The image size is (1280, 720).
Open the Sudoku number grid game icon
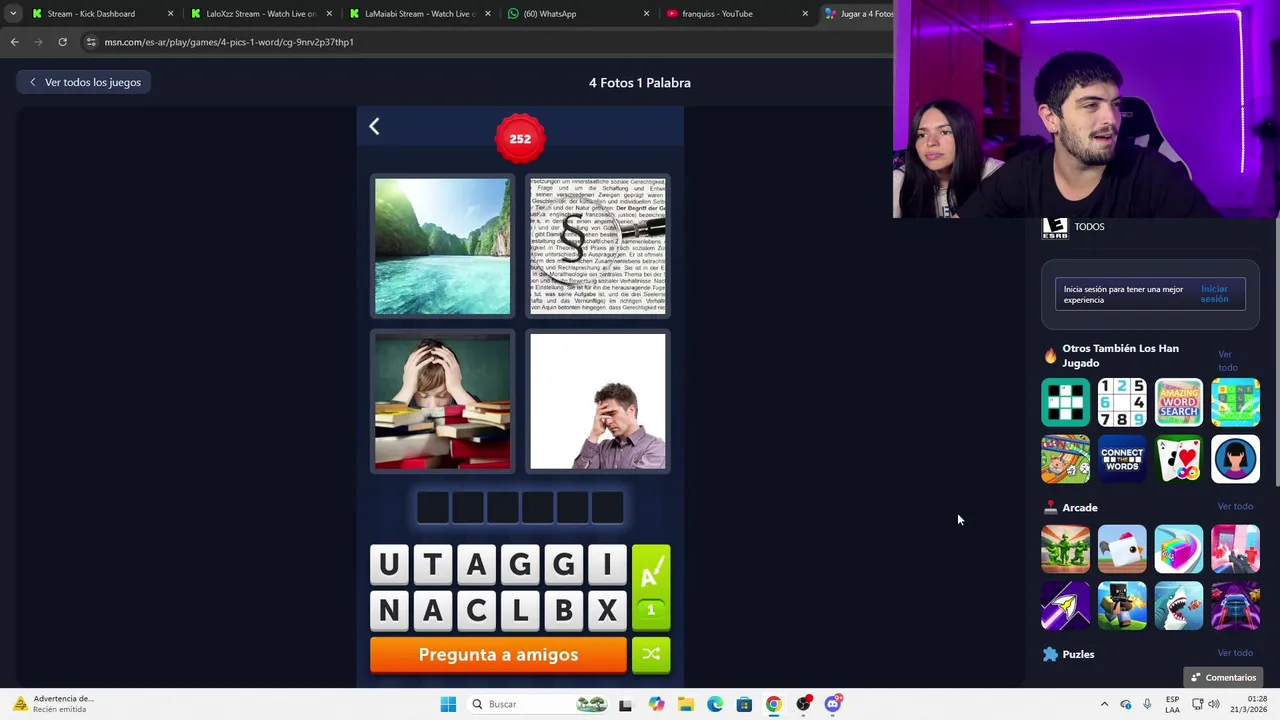tap(1122, 402)
